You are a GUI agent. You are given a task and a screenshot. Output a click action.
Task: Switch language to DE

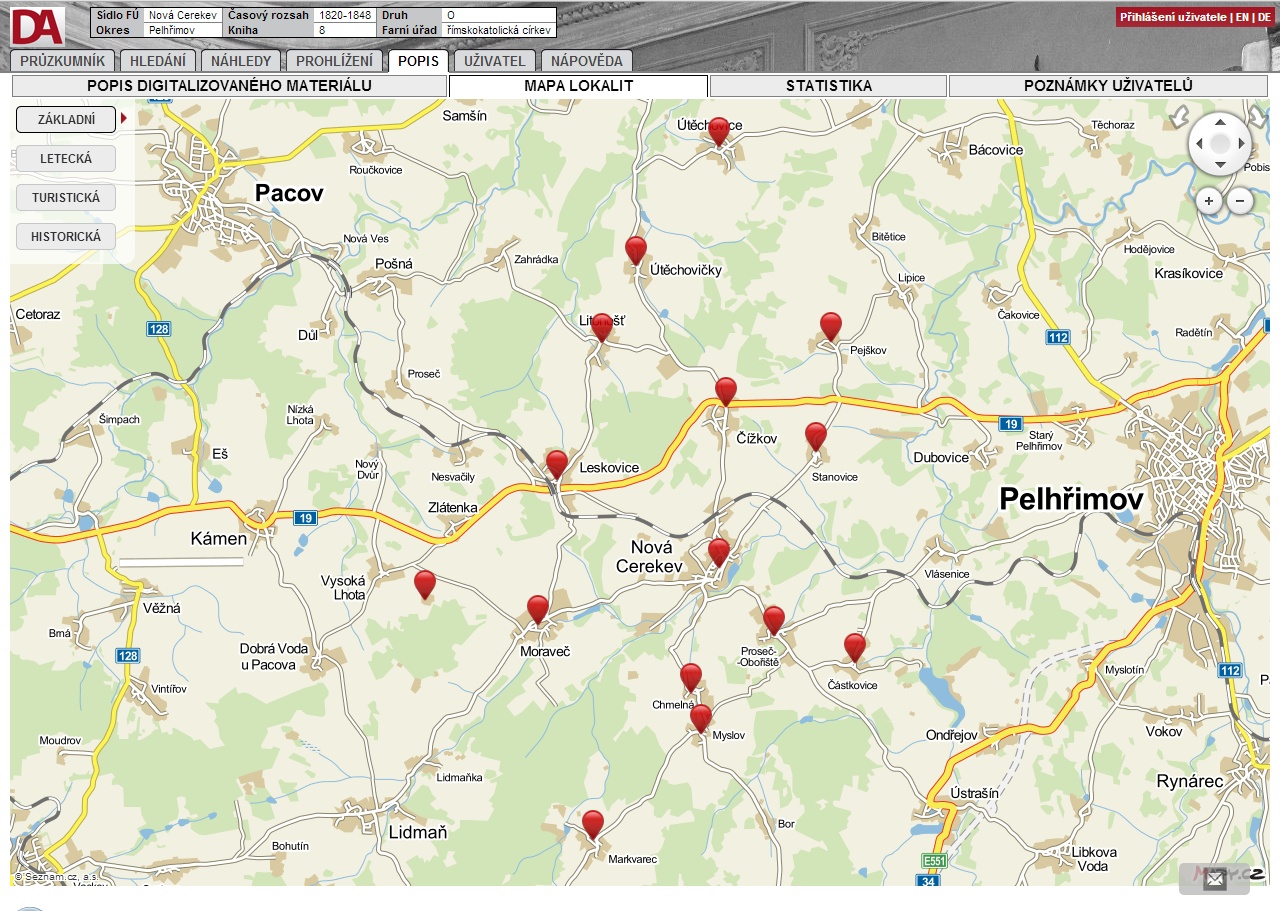1264,17
